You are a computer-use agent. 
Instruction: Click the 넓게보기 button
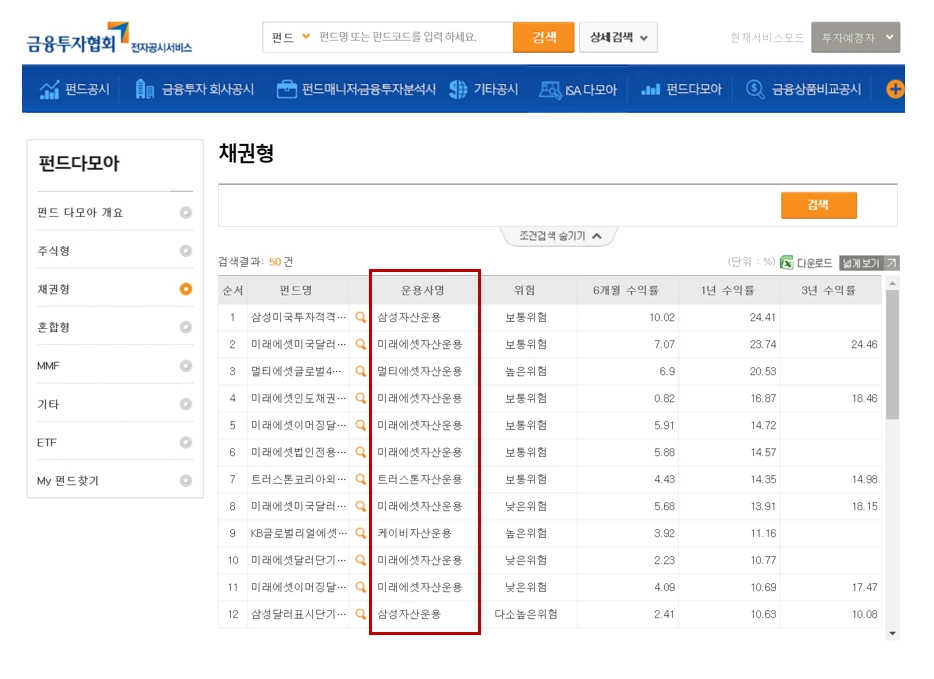[x=868, y=263]
